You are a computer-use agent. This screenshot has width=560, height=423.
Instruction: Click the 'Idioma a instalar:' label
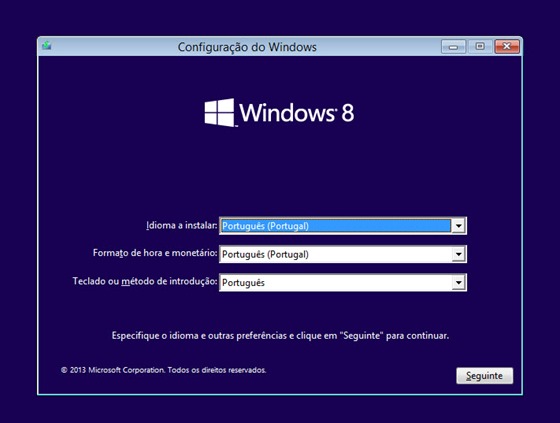[181, 225]
